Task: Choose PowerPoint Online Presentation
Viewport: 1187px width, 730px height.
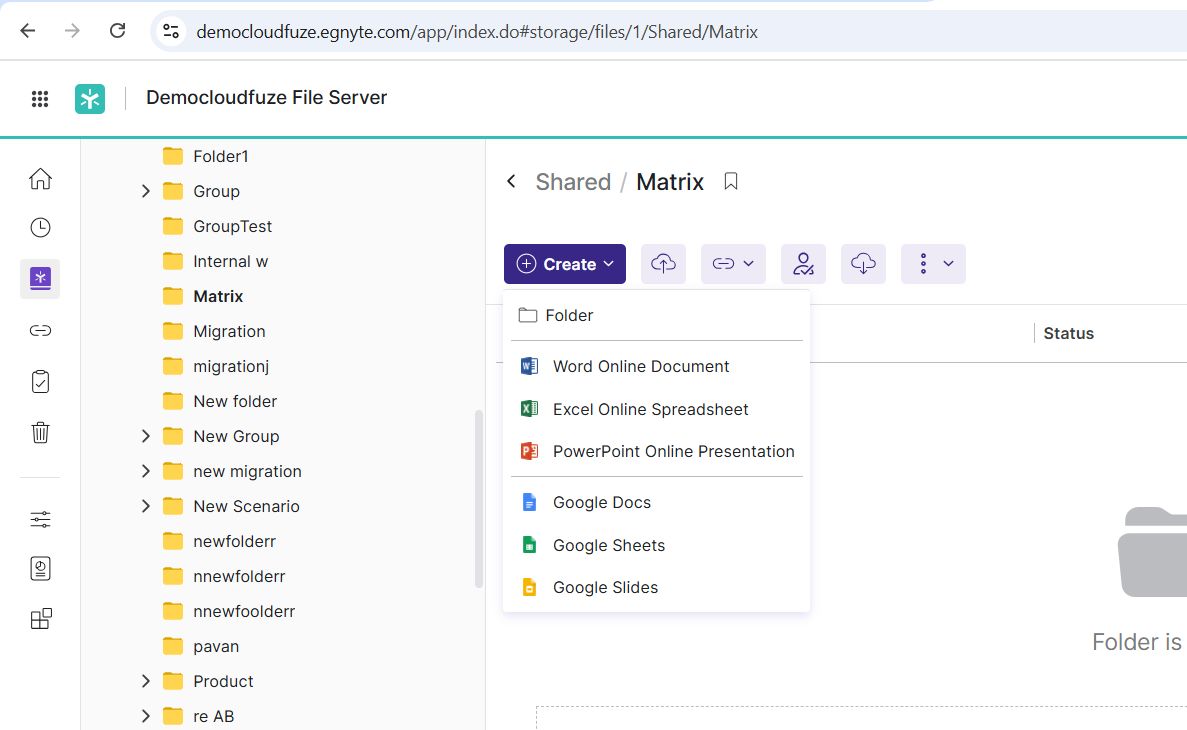Action: click(656, 451)
